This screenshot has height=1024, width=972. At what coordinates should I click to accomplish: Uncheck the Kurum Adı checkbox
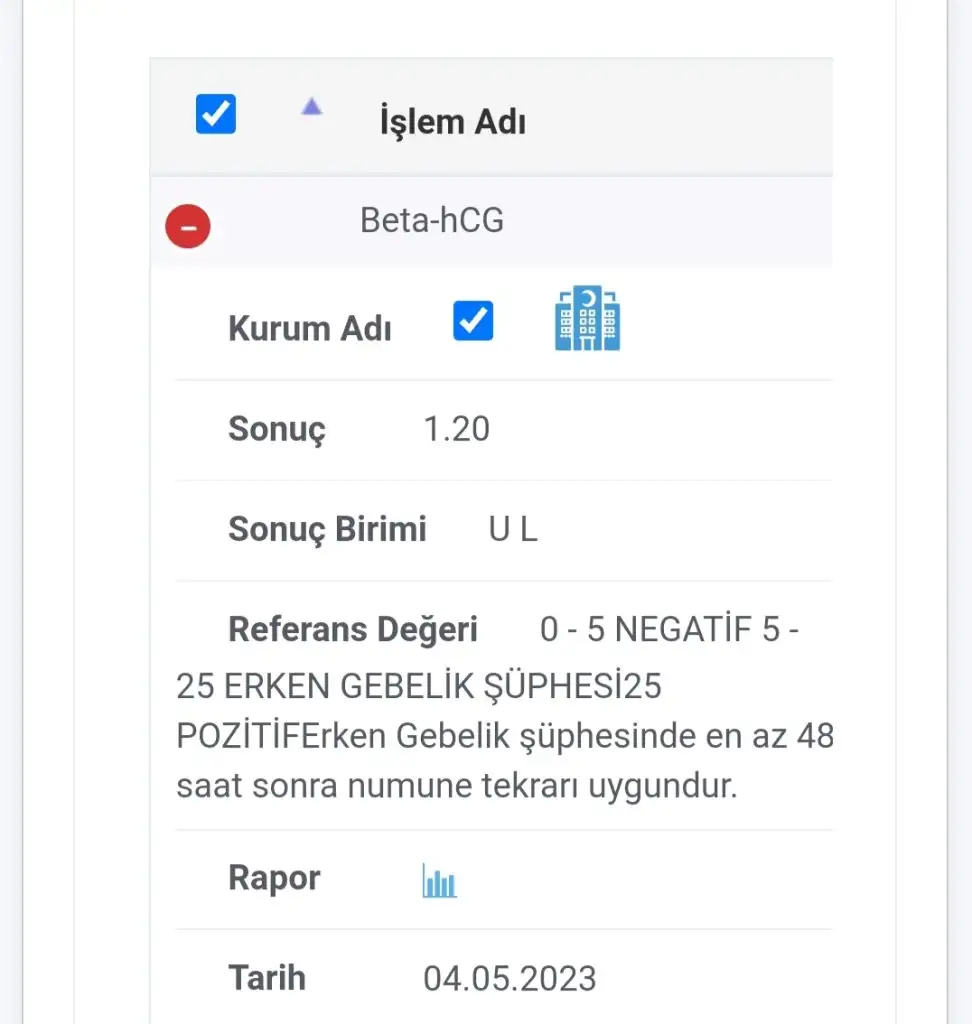coord(473,321)
